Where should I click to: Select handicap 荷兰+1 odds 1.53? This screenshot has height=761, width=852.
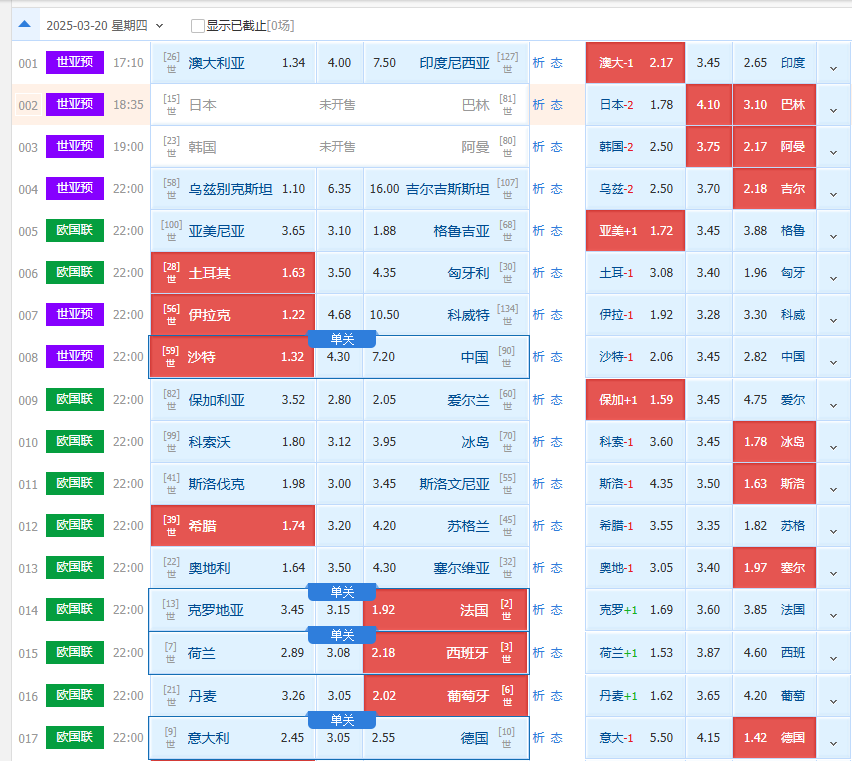(x=635, y=653)
